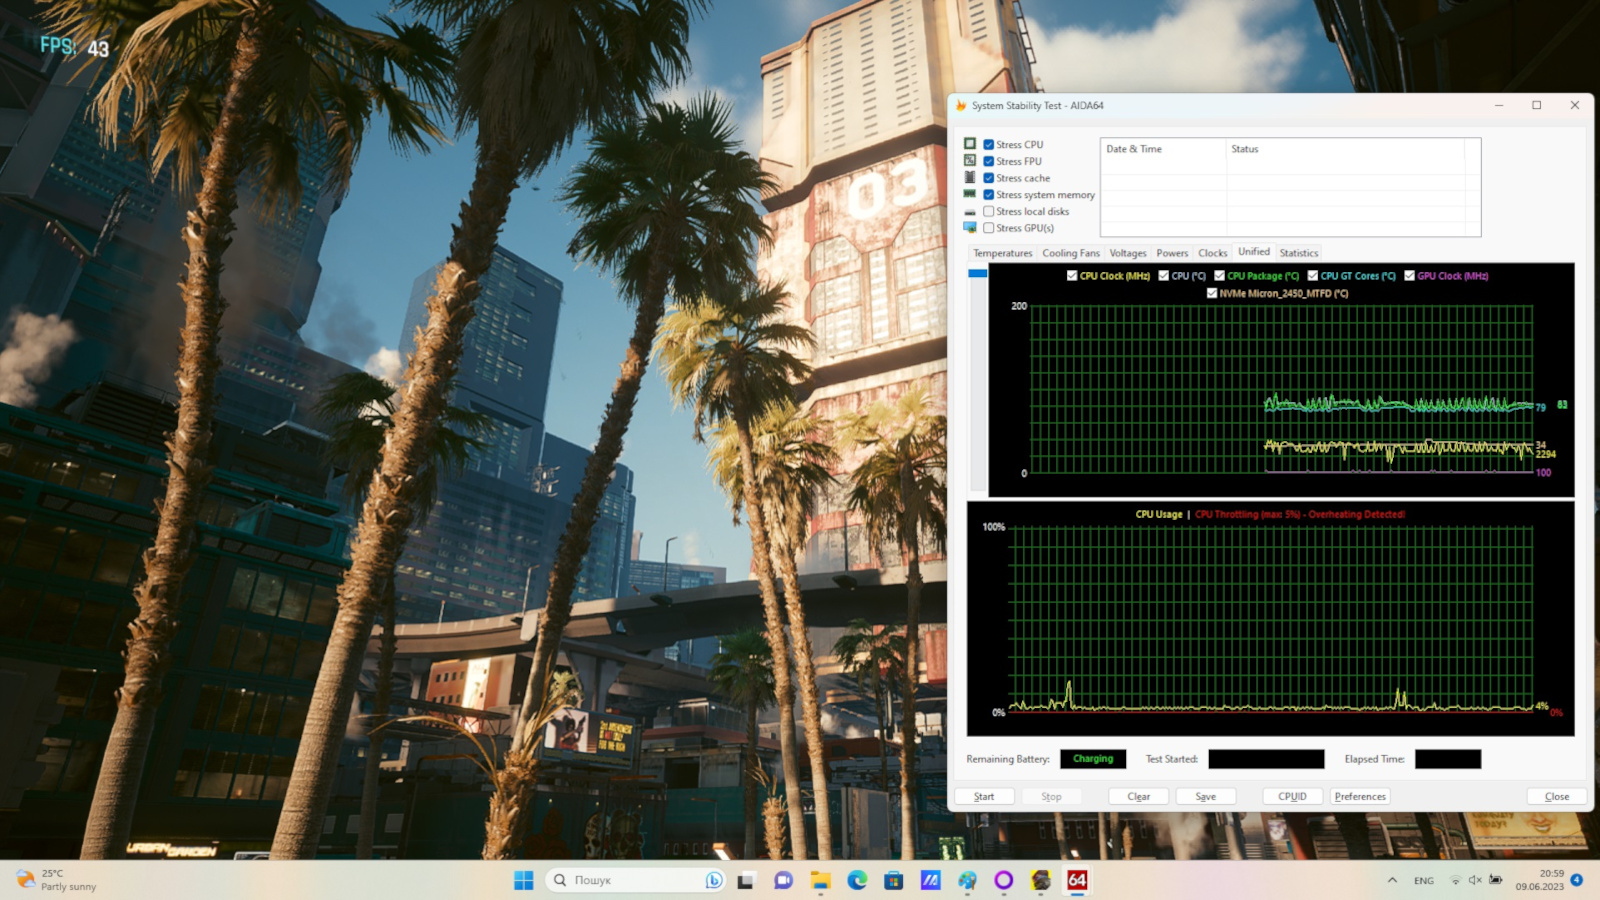Launch Microsoft Edge from taskbar
This screenshot has height=900, width=1600.
click(x=857, y=880)
